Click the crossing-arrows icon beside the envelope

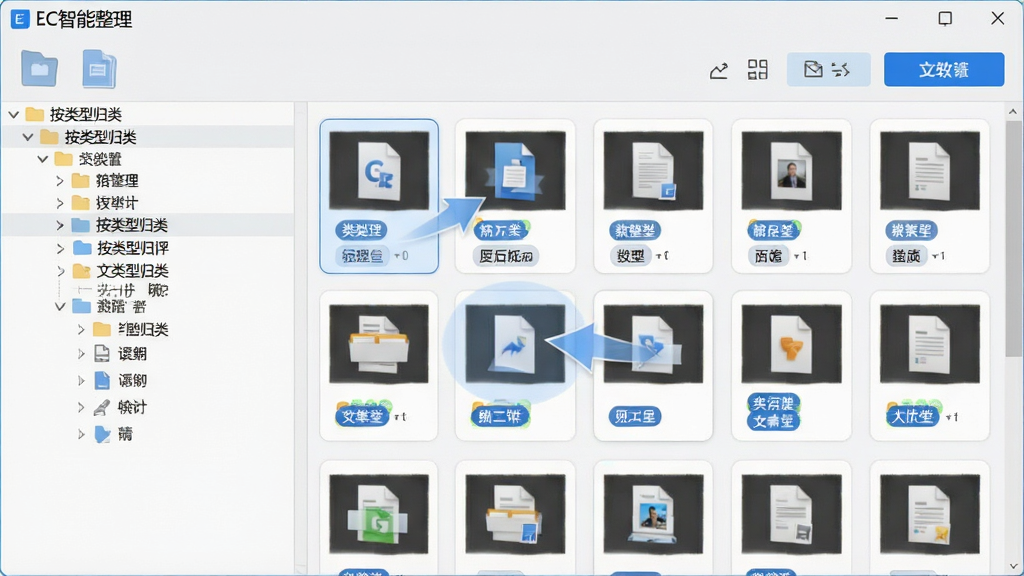(x=841, y=69)
